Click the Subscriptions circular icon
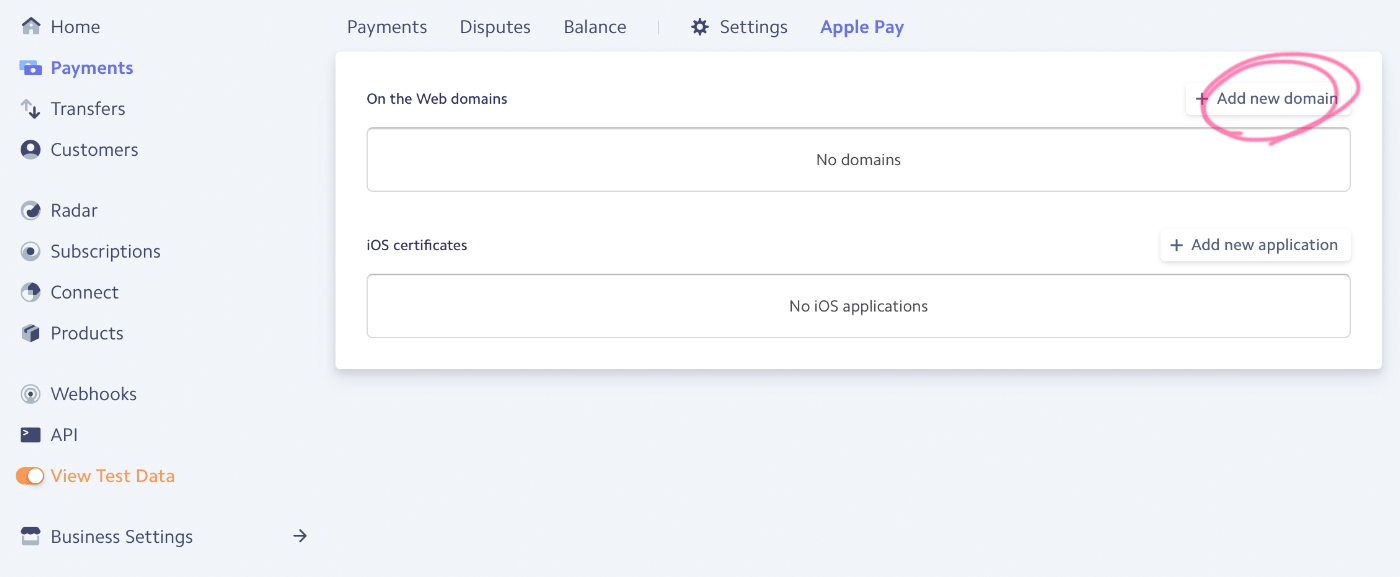Viewport: 1400px width, 577px height. [31, 252]
